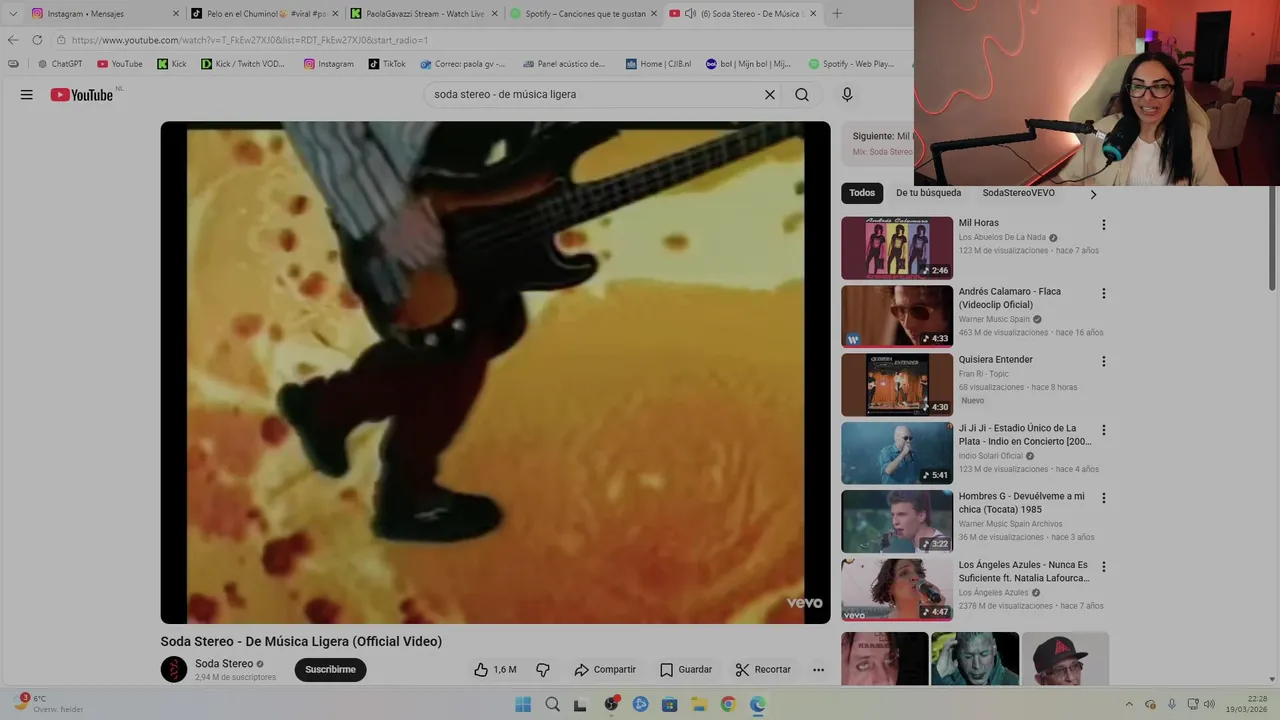Click the magnifier search button
This screenshot has width=1280, height=720.
(x=802, y=95)
